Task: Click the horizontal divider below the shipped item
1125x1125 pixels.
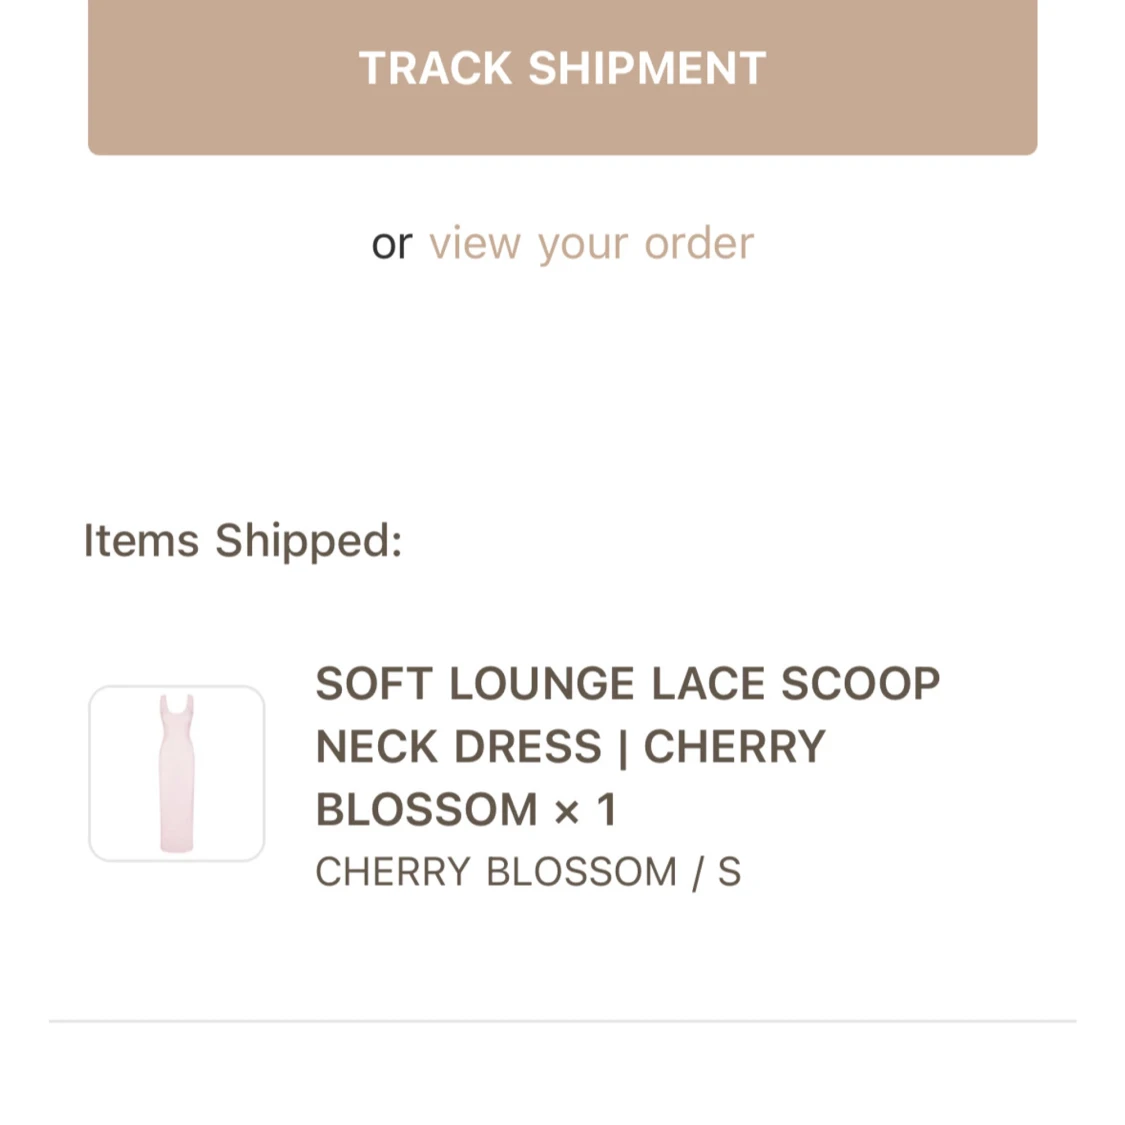Action: tap(562, 1020)
